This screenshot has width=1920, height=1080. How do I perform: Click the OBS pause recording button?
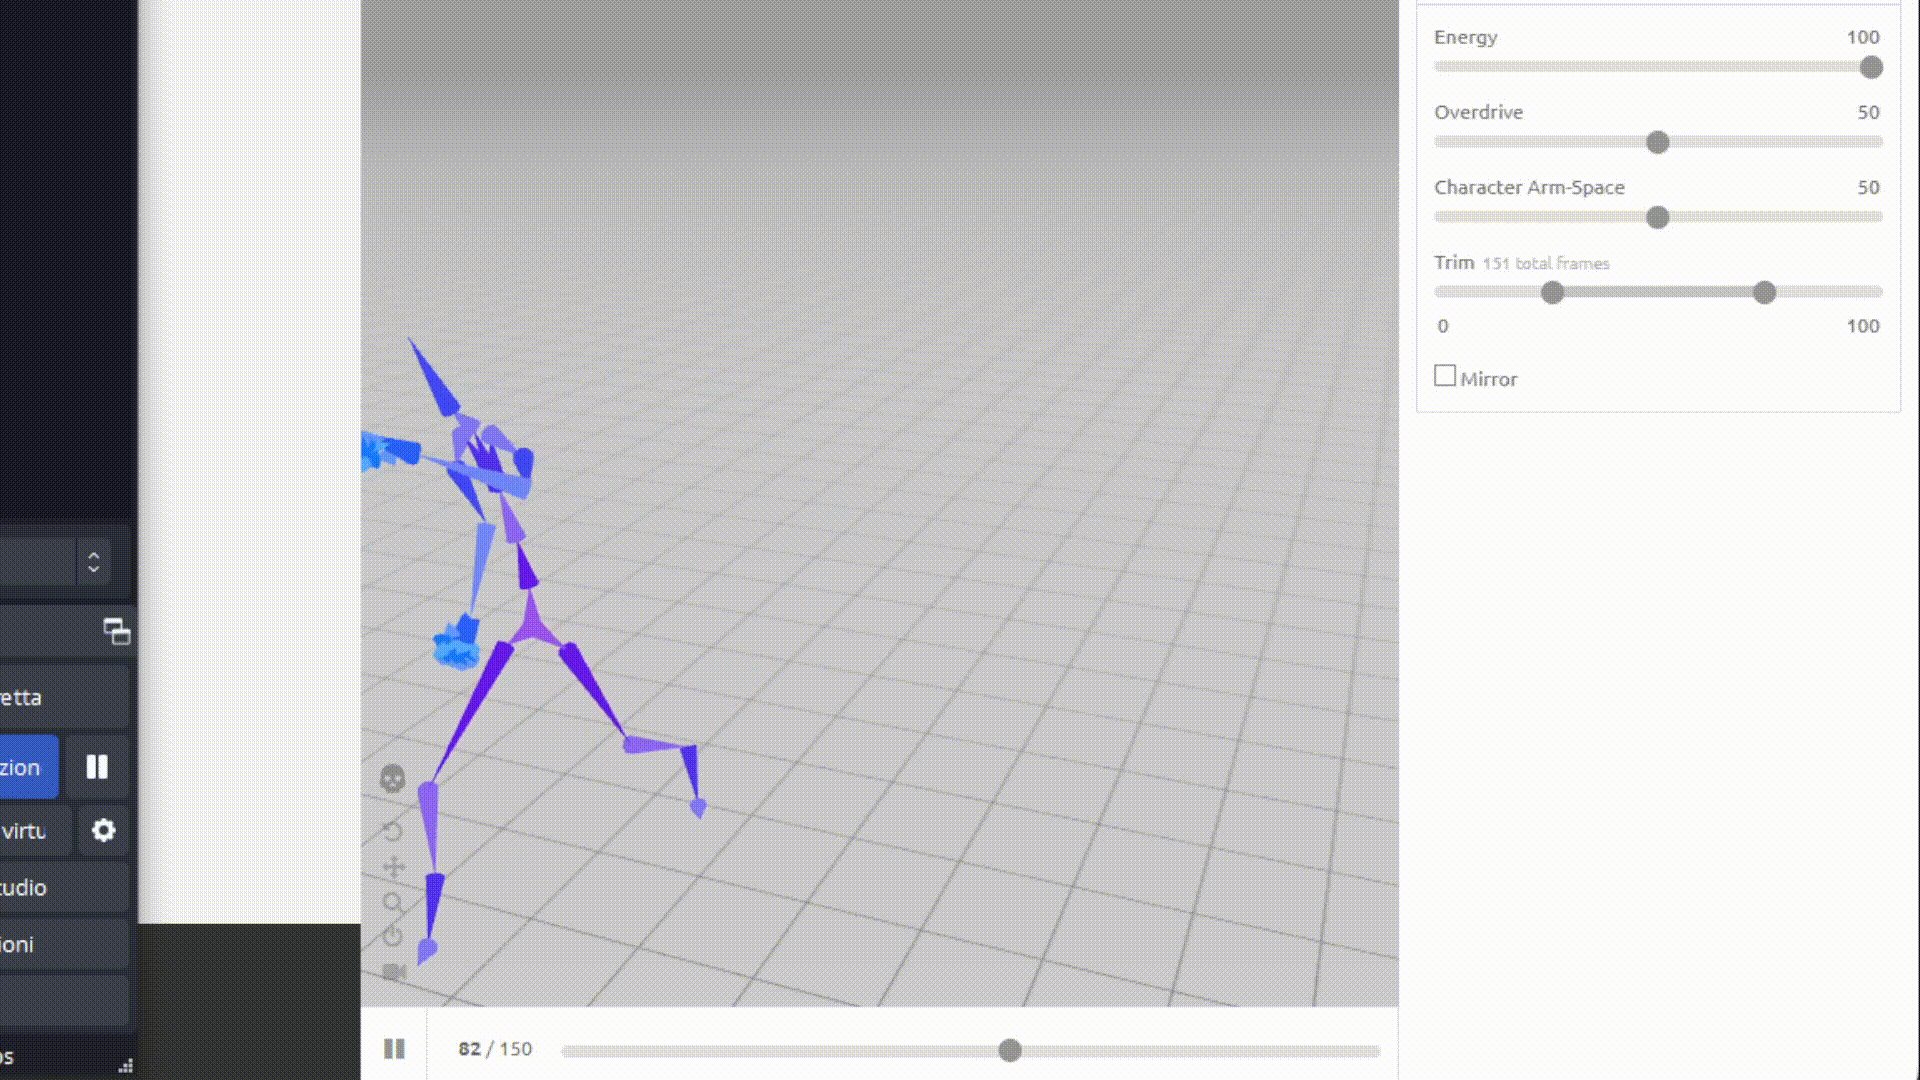tap(97, 767)
